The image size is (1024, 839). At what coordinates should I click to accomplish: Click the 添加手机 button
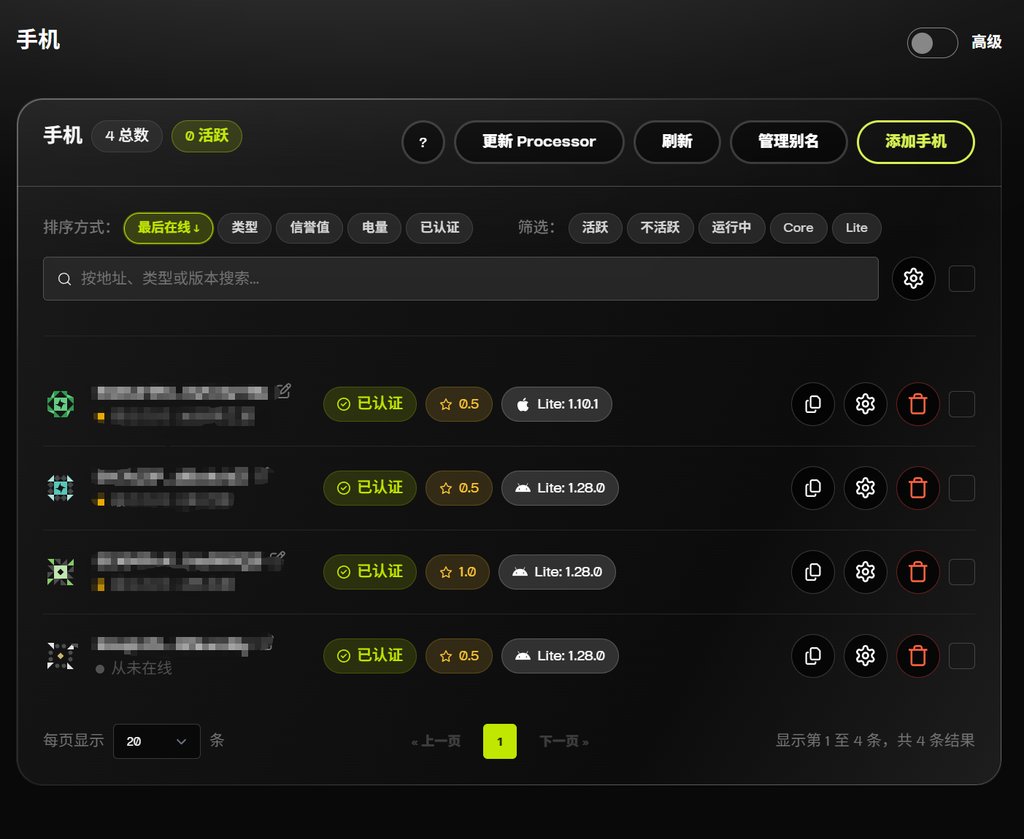[x=916, y=142]
